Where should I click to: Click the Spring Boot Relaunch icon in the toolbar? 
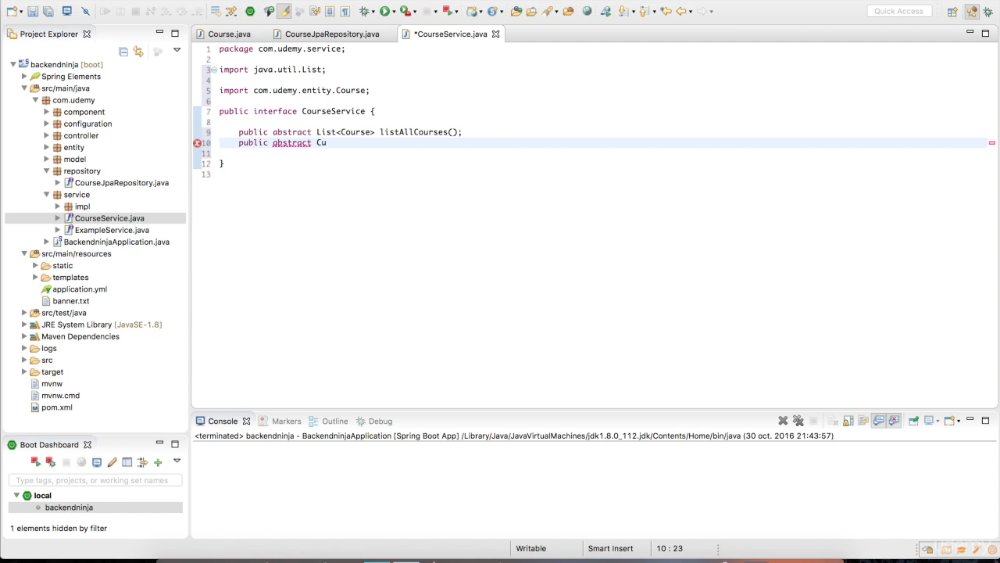450,11
